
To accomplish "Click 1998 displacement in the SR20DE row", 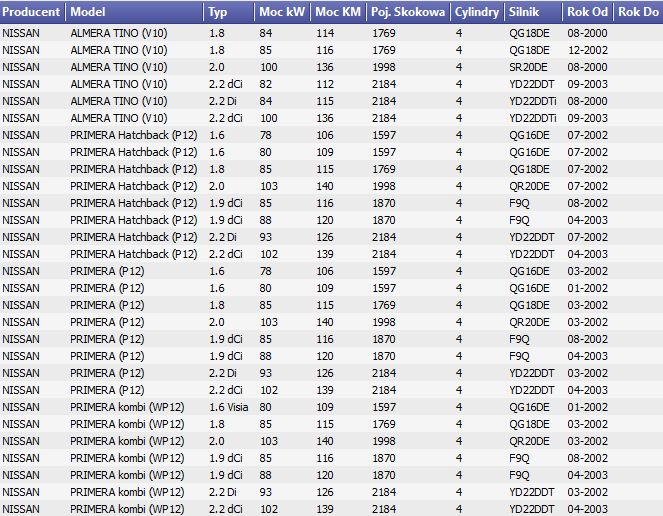I will pyautogui.click(x=384, y=67).
